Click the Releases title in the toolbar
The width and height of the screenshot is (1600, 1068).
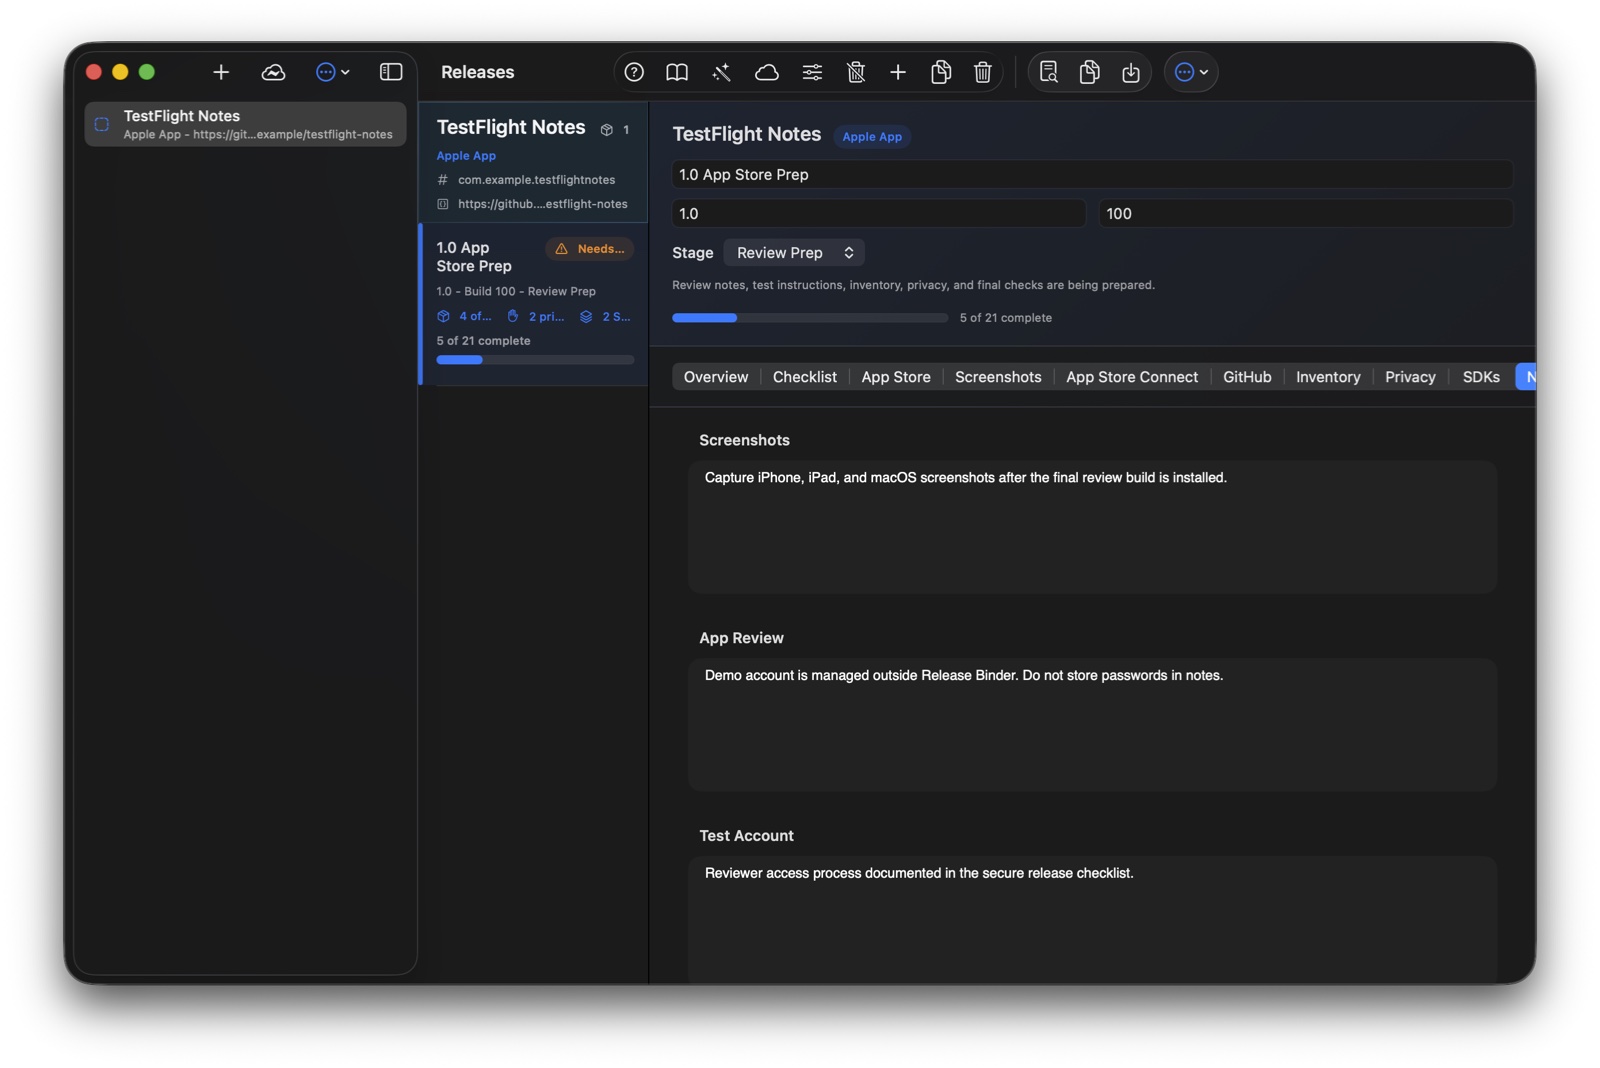(x=477, y=72)
